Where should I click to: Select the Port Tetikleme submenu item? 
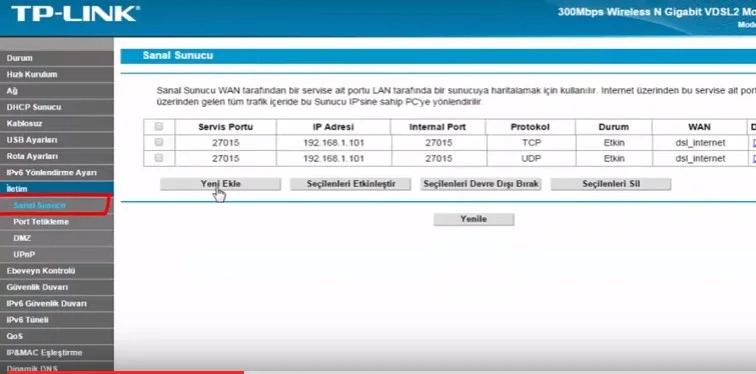(x=57, y=222)
